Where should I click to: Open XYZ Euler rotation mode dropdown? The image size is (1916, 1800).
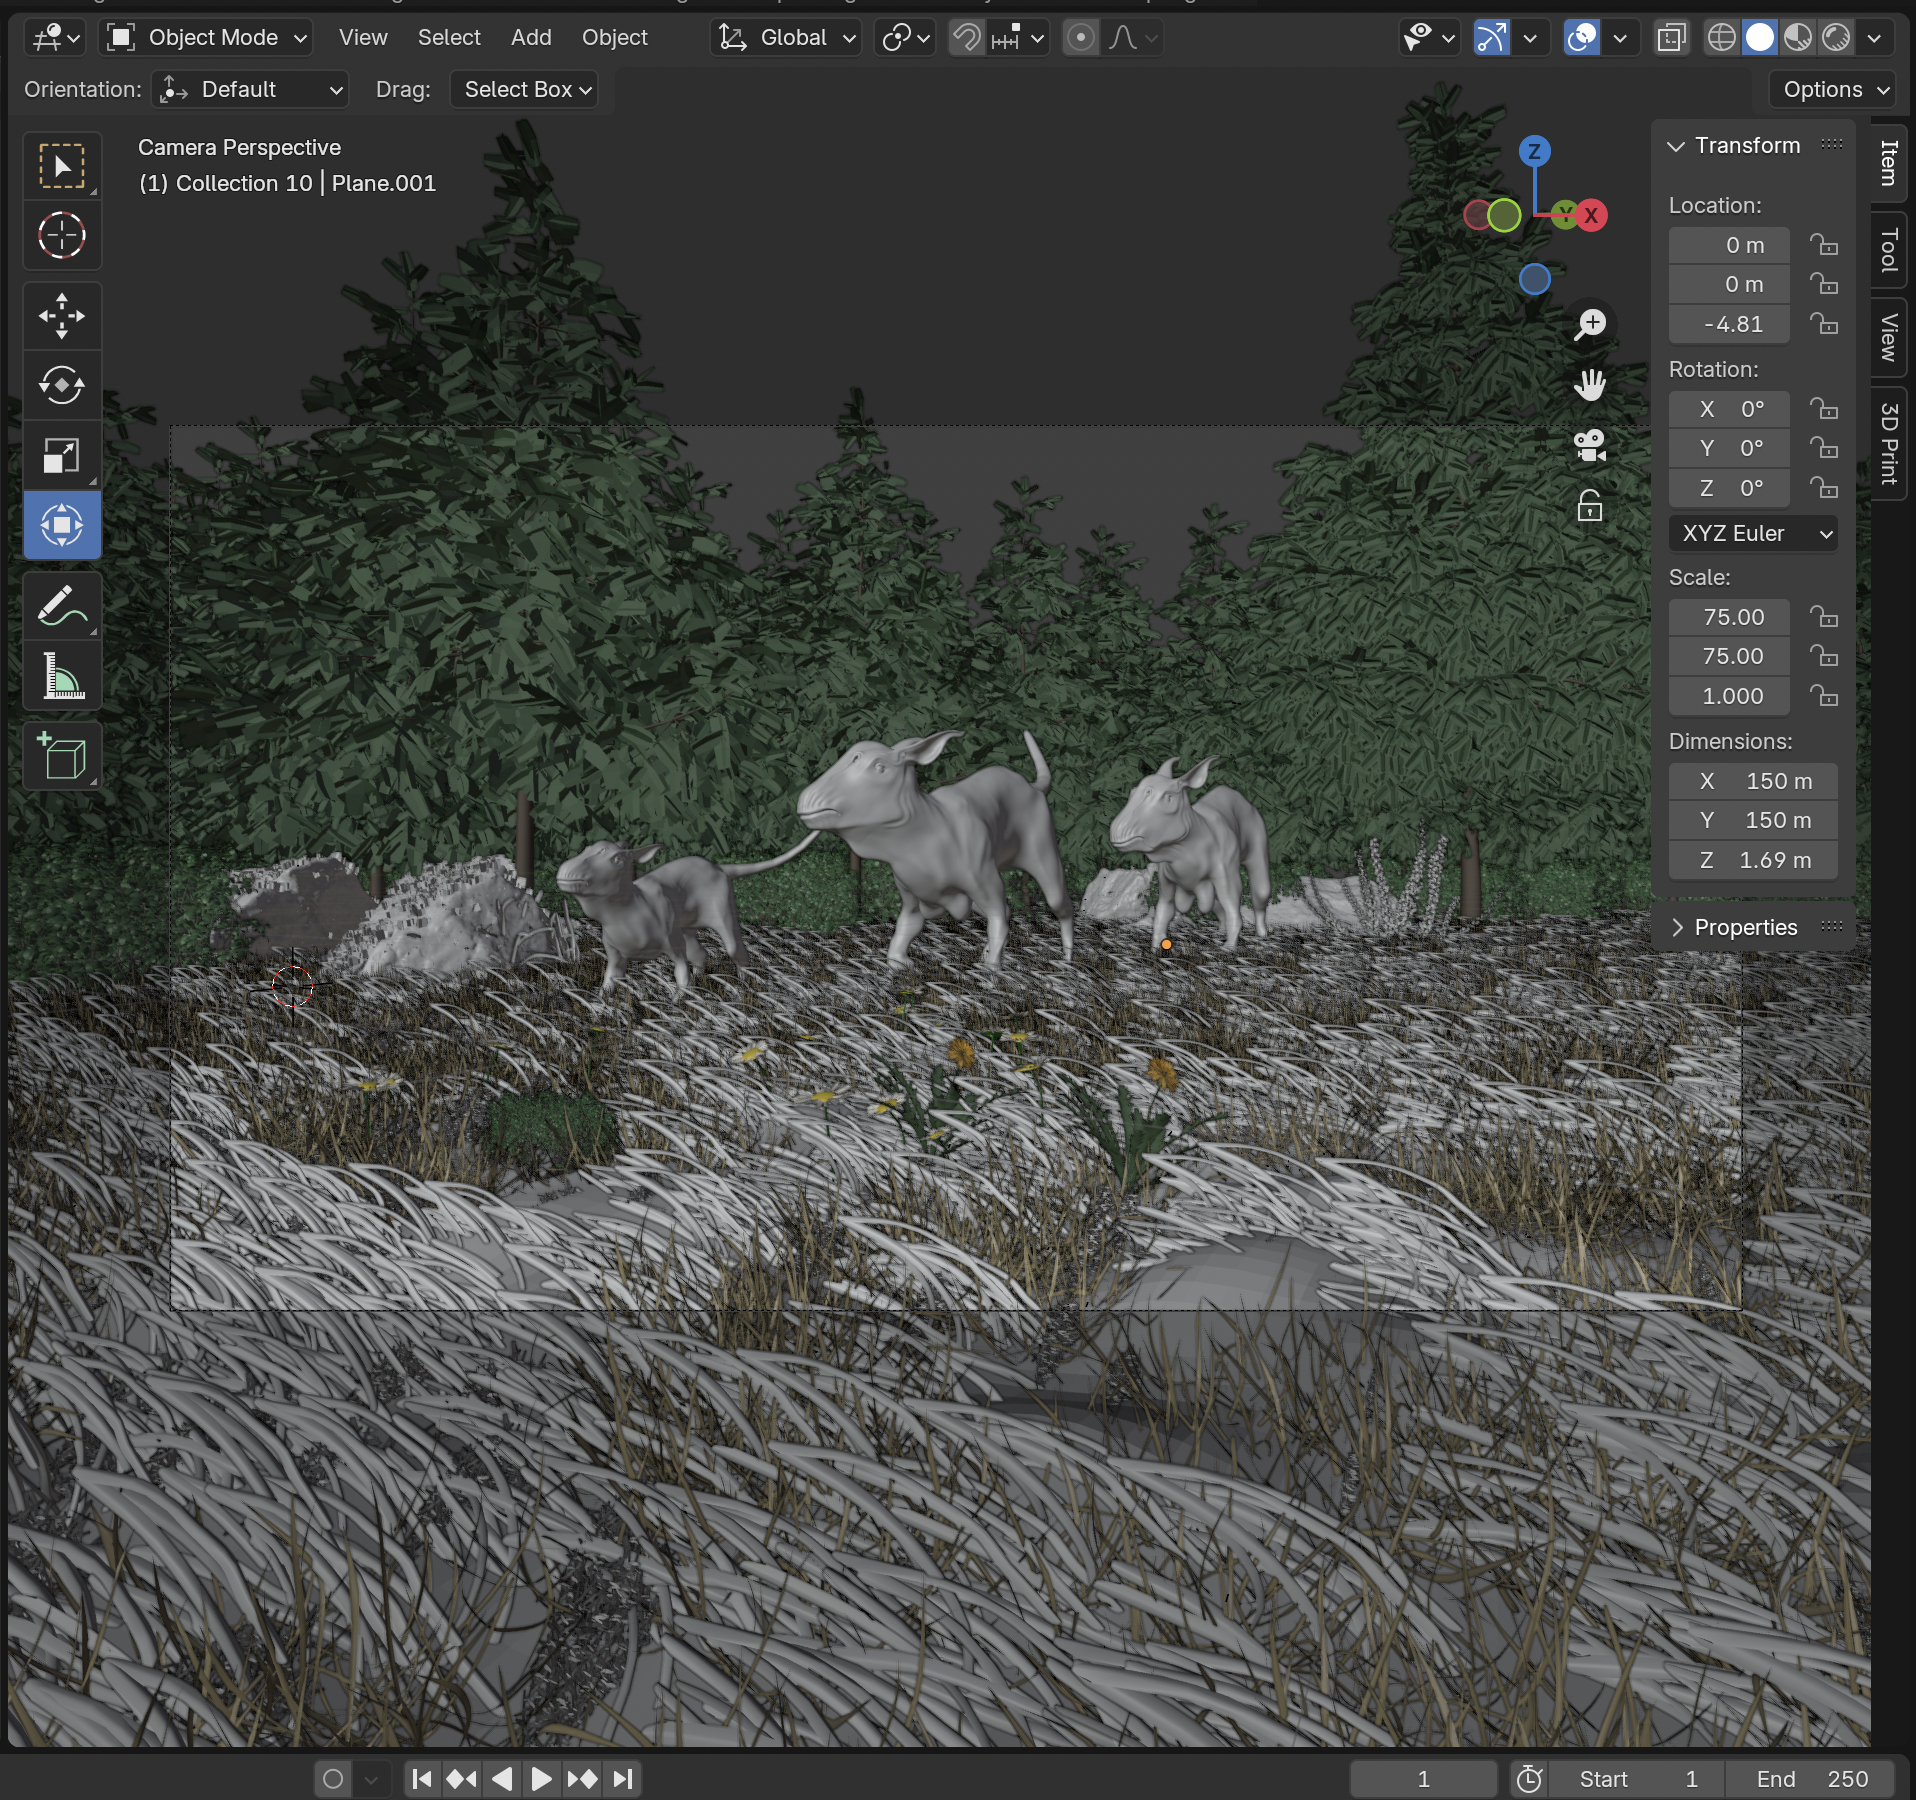(x=1753, y=534)
